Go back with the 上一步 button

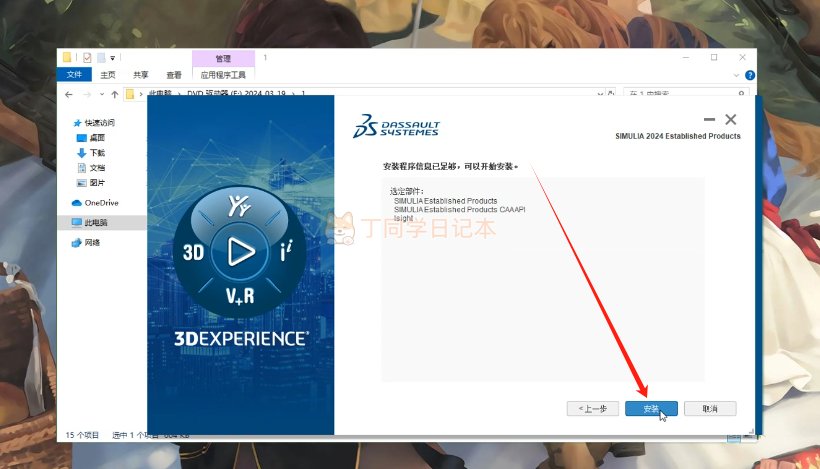click(x=592, y=409)
